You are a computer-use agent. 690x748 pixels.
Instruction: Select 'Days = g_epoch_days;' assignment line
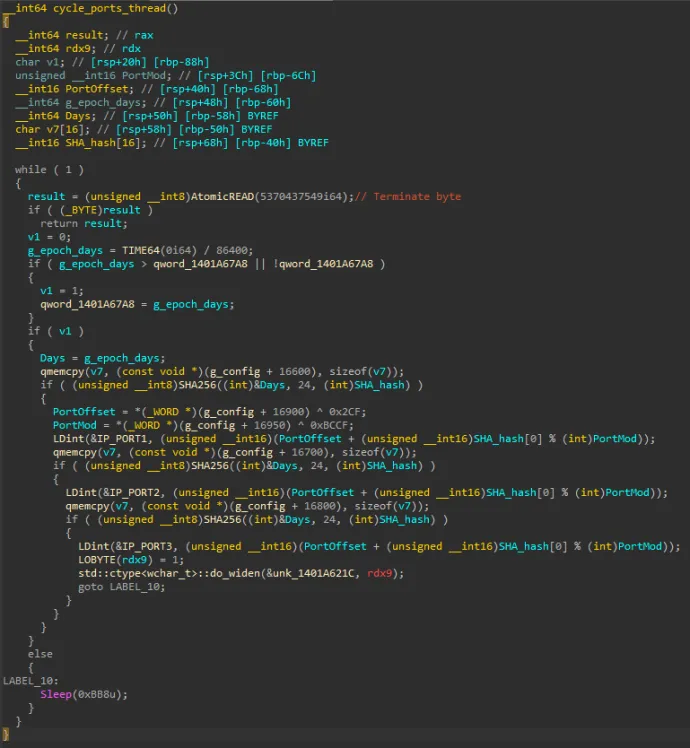click(x=102, y=358)
